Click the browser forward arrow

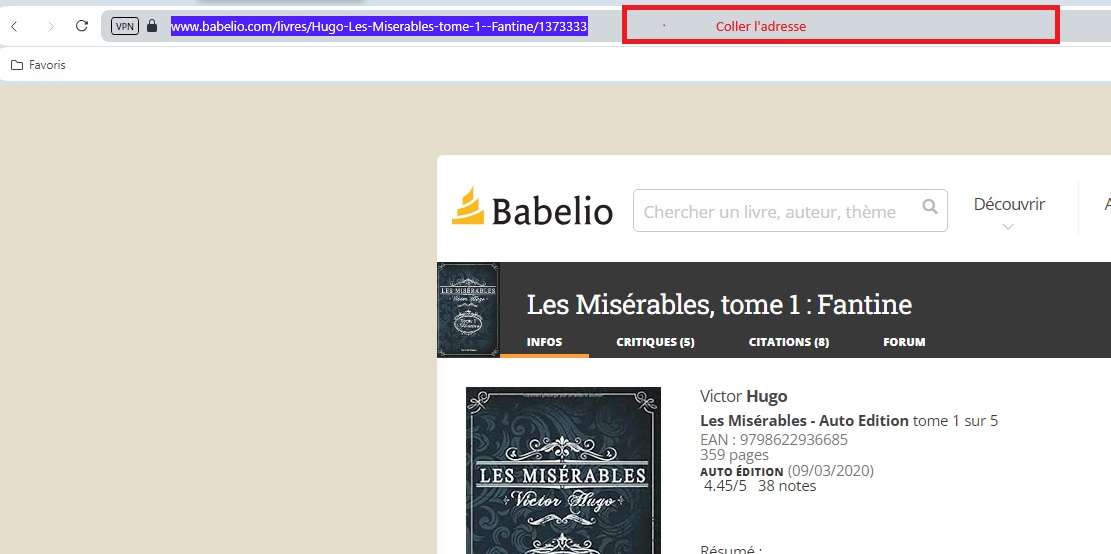click(x=50, y=26)
